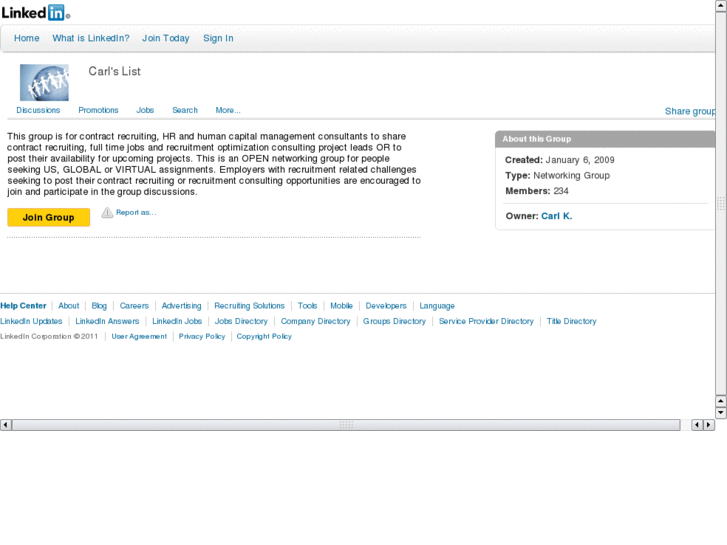Screen dimensions: 727x545
Task: Click the Share group link
Action: click(x=690, y=111)
